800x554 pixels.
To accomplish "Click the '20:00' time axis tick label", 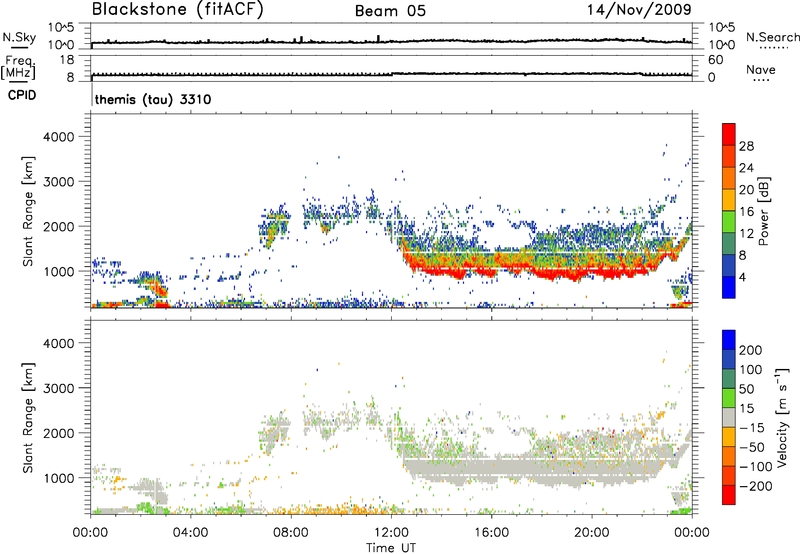I will (x=592, y=533).
